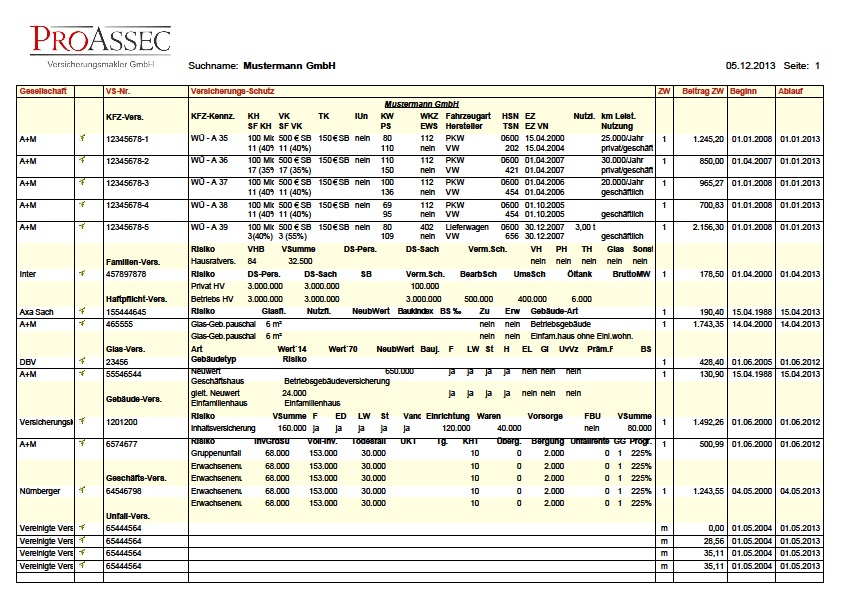Click the Gebäude-Vers. category label
This screenshot has height=595, width=842.
pos(134,399)
